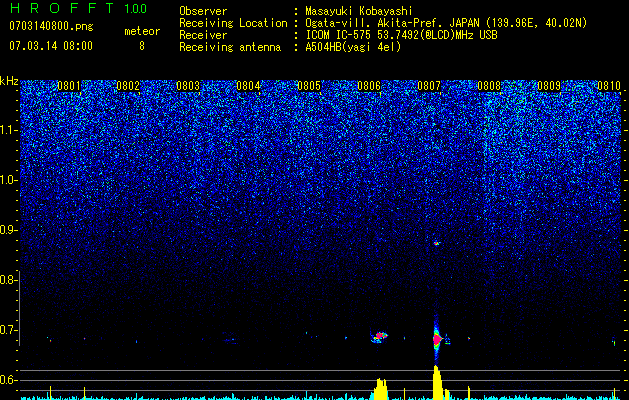The height and width of the screenshot is (400, 629).
Task: Select observer name Masayuki Kobayashi
Action: (x=359, y=11)
